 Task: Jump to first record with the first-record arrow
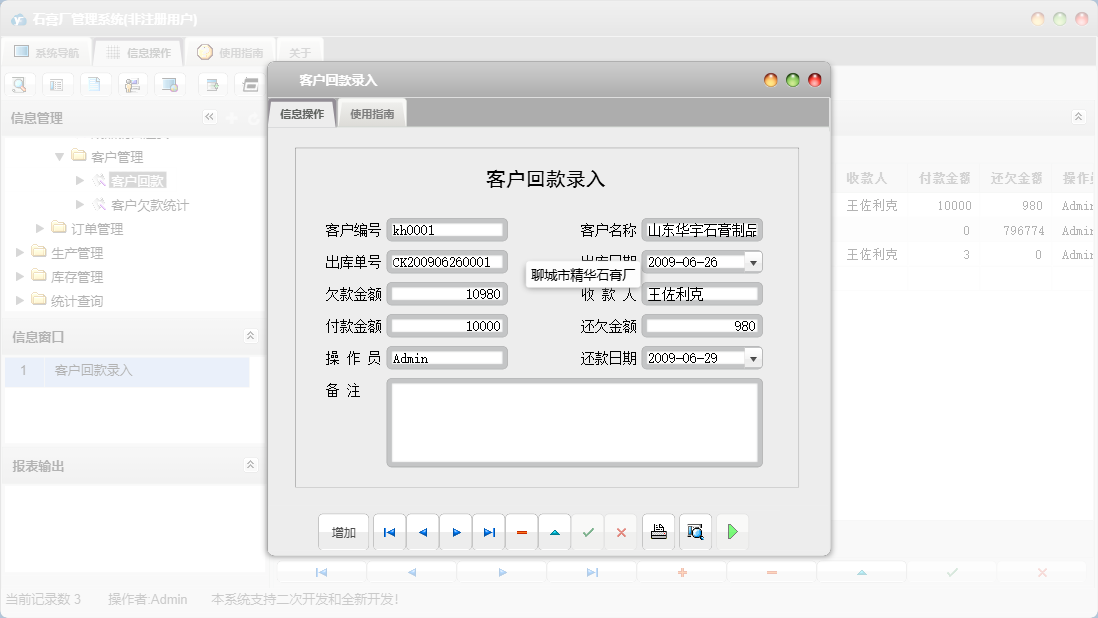coord(389,532)
